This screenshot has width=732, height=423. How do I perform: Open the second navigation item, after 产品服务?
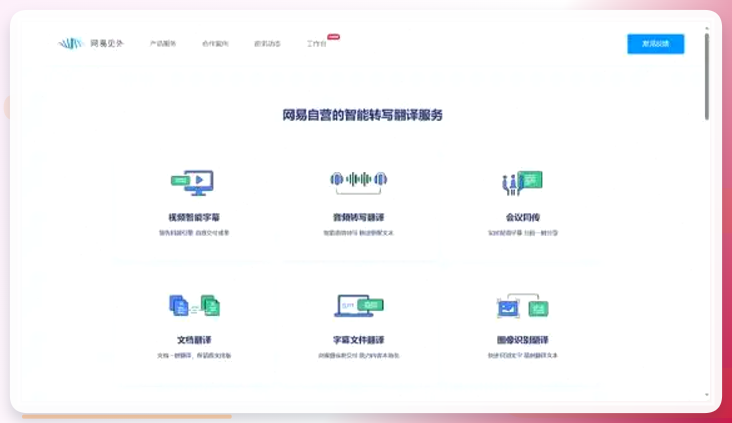pos(215,43)
